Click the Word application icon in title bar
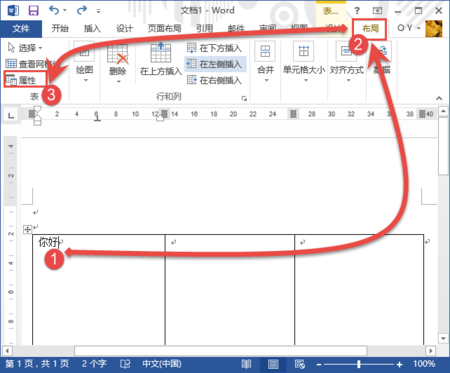 13,11
